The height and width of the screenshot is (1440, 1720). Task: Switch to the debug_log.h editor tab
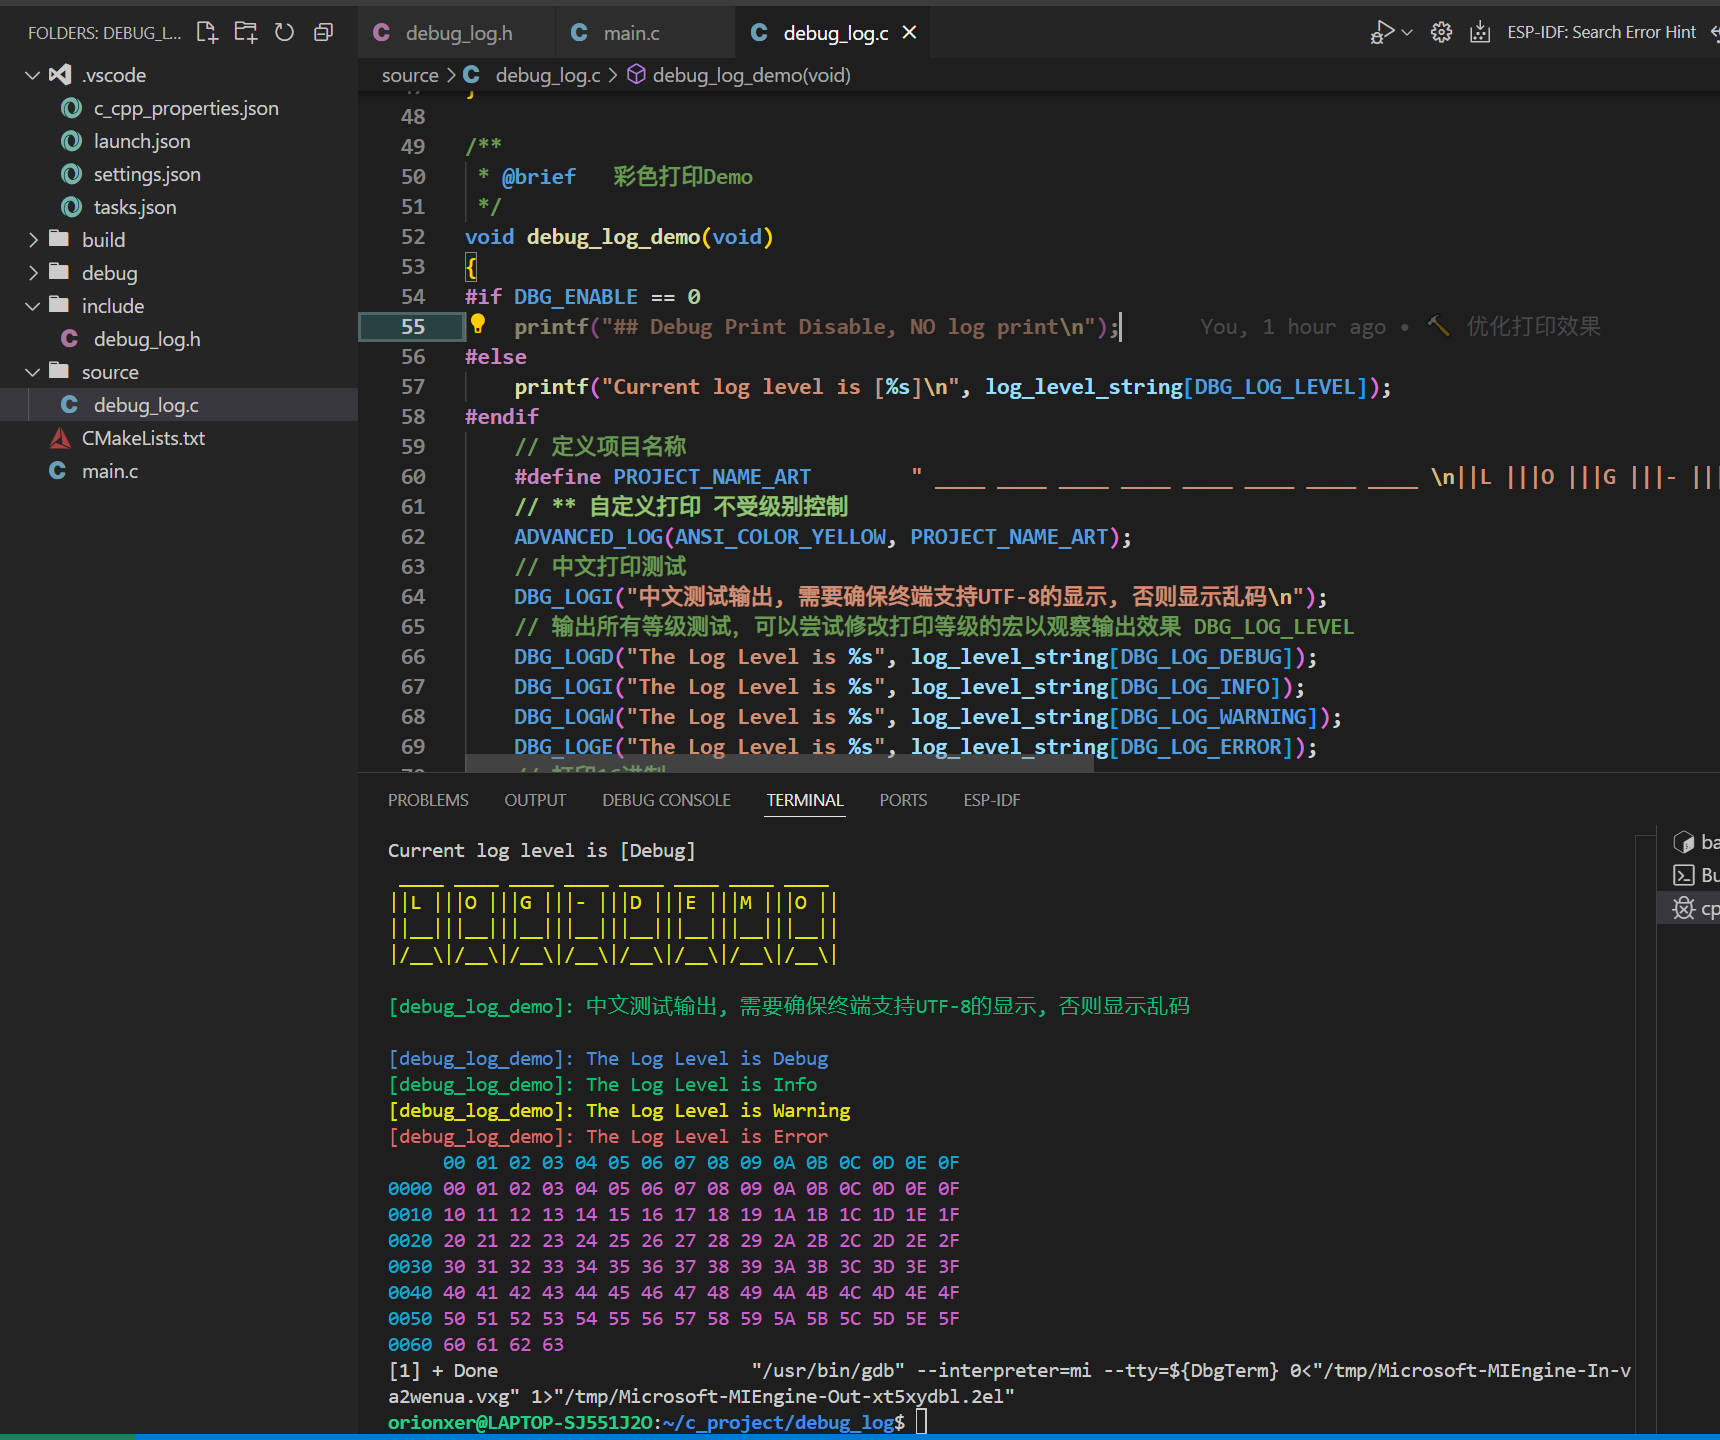[456, 33]
